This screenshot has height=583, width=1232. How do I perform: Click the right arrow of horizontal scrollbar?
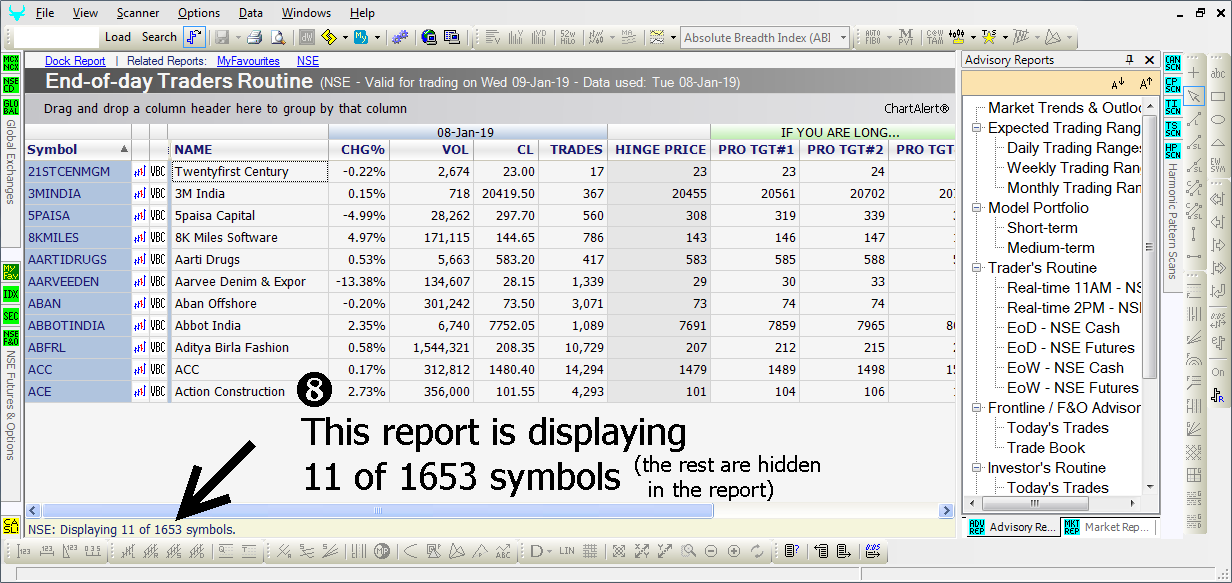click(x=946, y=511)
